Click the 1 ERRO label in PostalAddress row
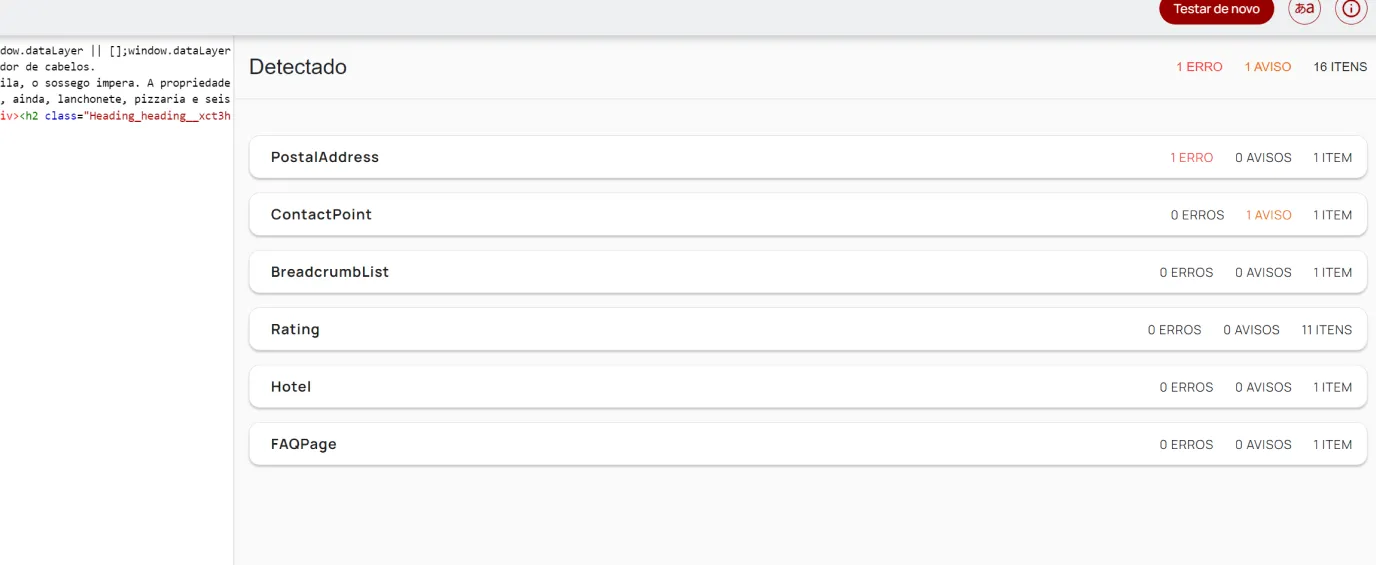The width and height of the screenshot is (1376, 565). tap(1192, 158)
